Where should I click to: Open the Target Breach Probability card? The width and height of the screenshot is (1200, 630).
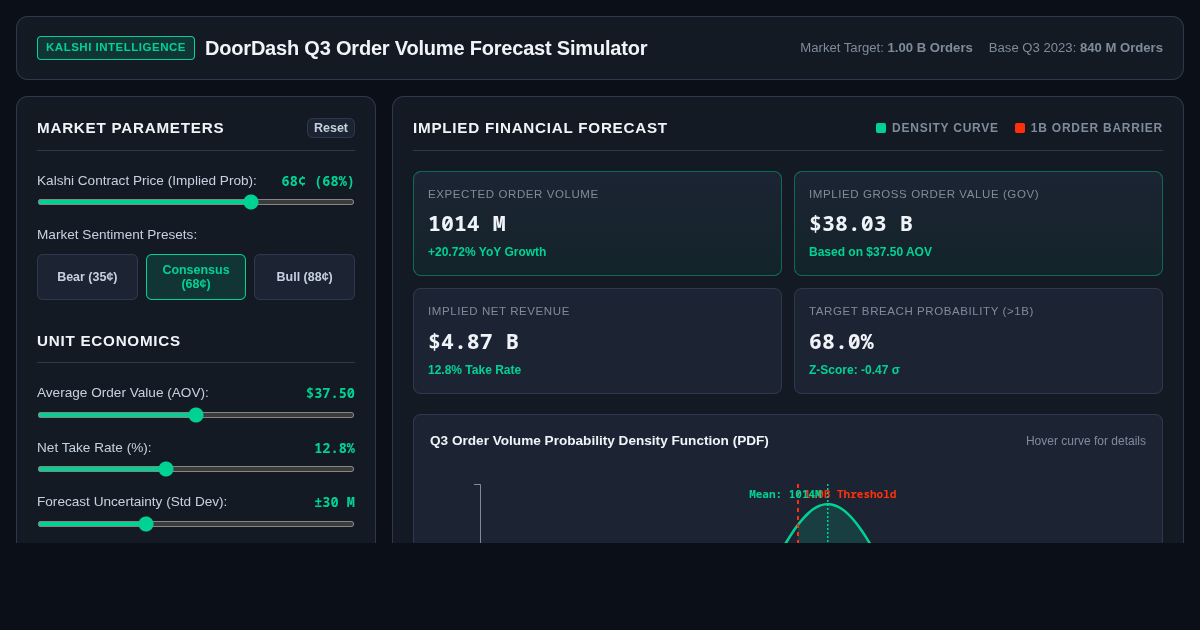978,341
